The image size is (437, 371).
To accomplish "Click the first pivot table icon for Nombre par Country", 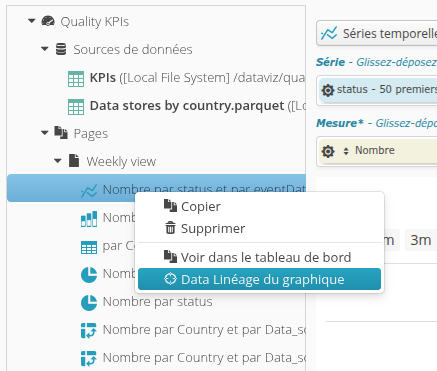I will [x=89, y=331].
